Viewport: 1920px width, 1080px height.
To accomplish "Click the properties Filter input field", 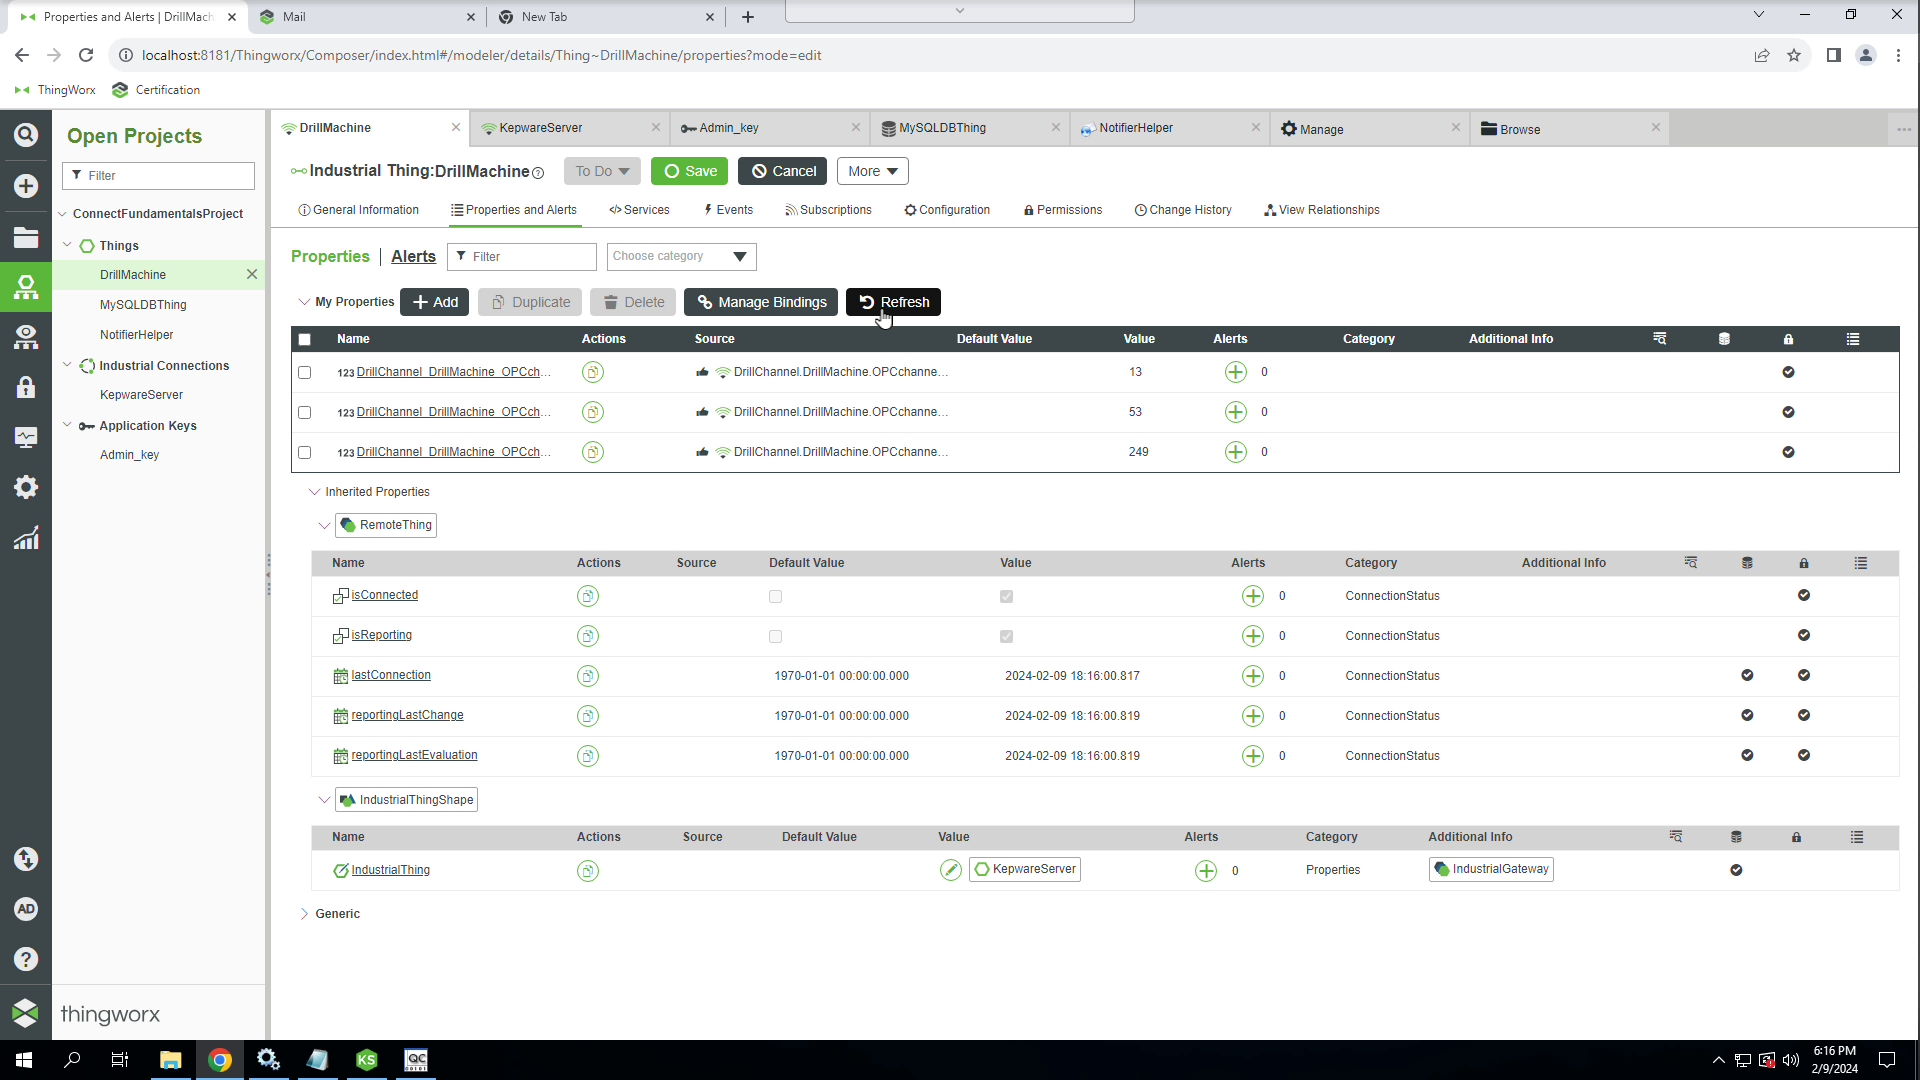I will [x=522, y=257].
